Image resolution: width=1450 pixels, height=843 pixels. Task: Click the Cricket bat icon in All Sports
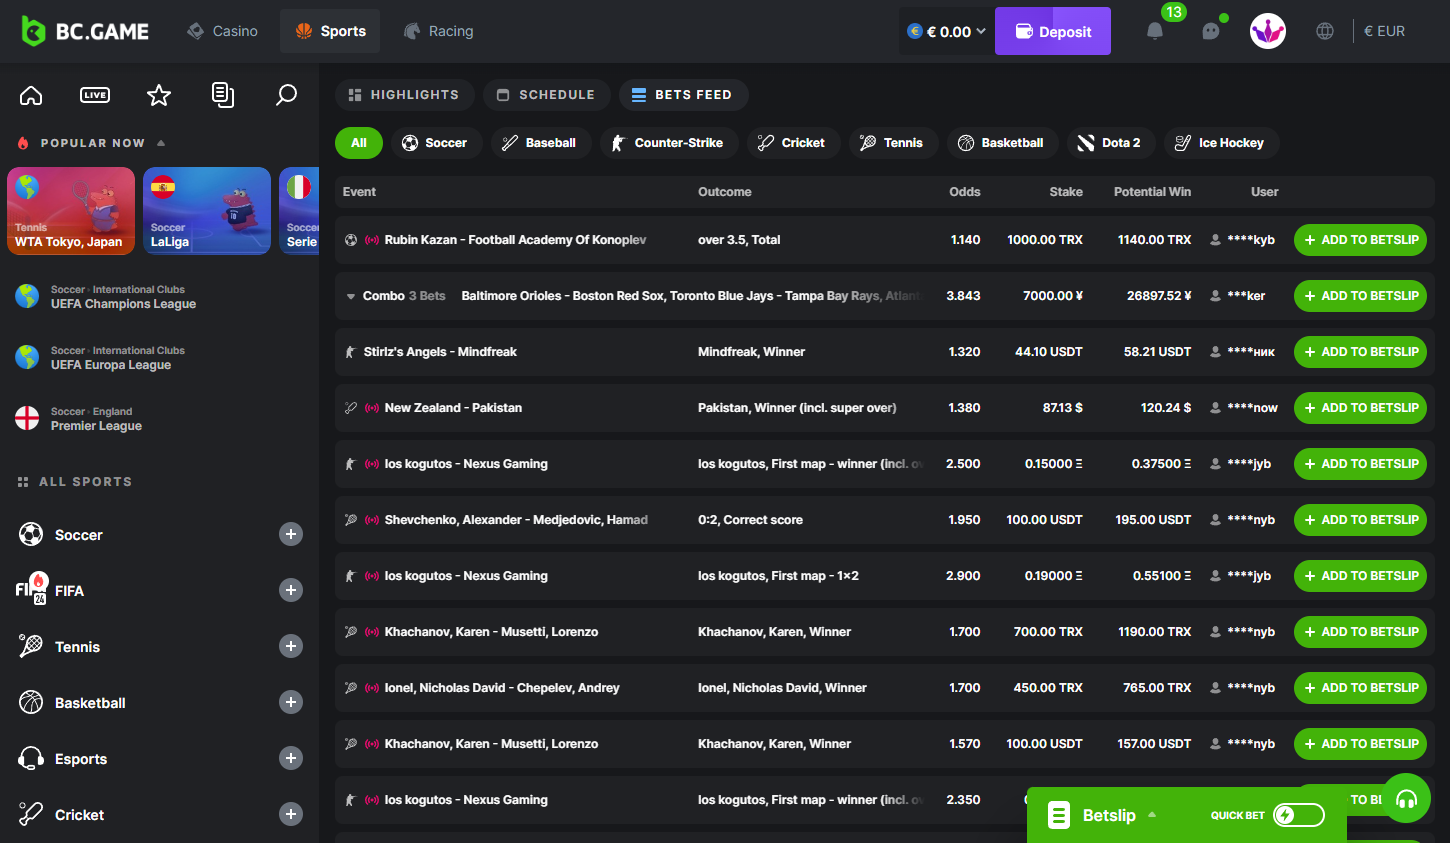tap(31, 814)
